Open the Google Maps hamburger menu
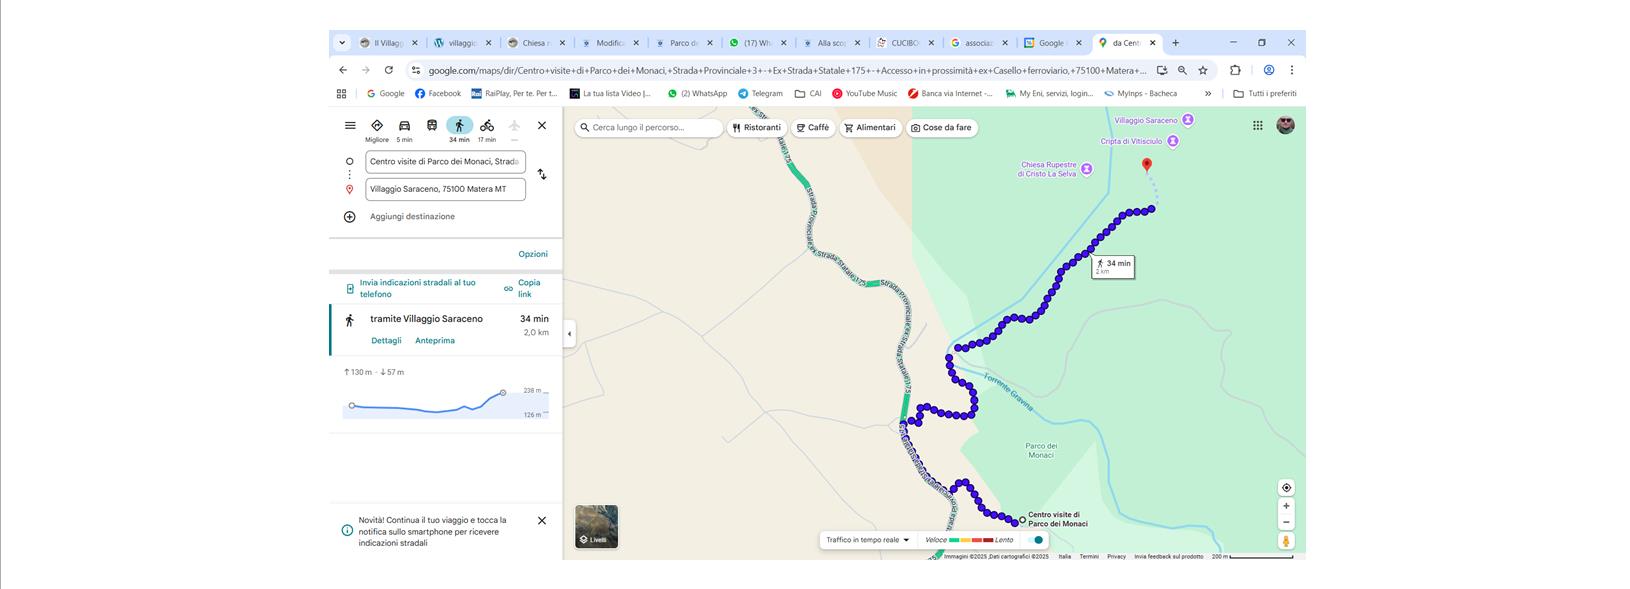This screenshot has width=1630, height=589. pos(350,126)
